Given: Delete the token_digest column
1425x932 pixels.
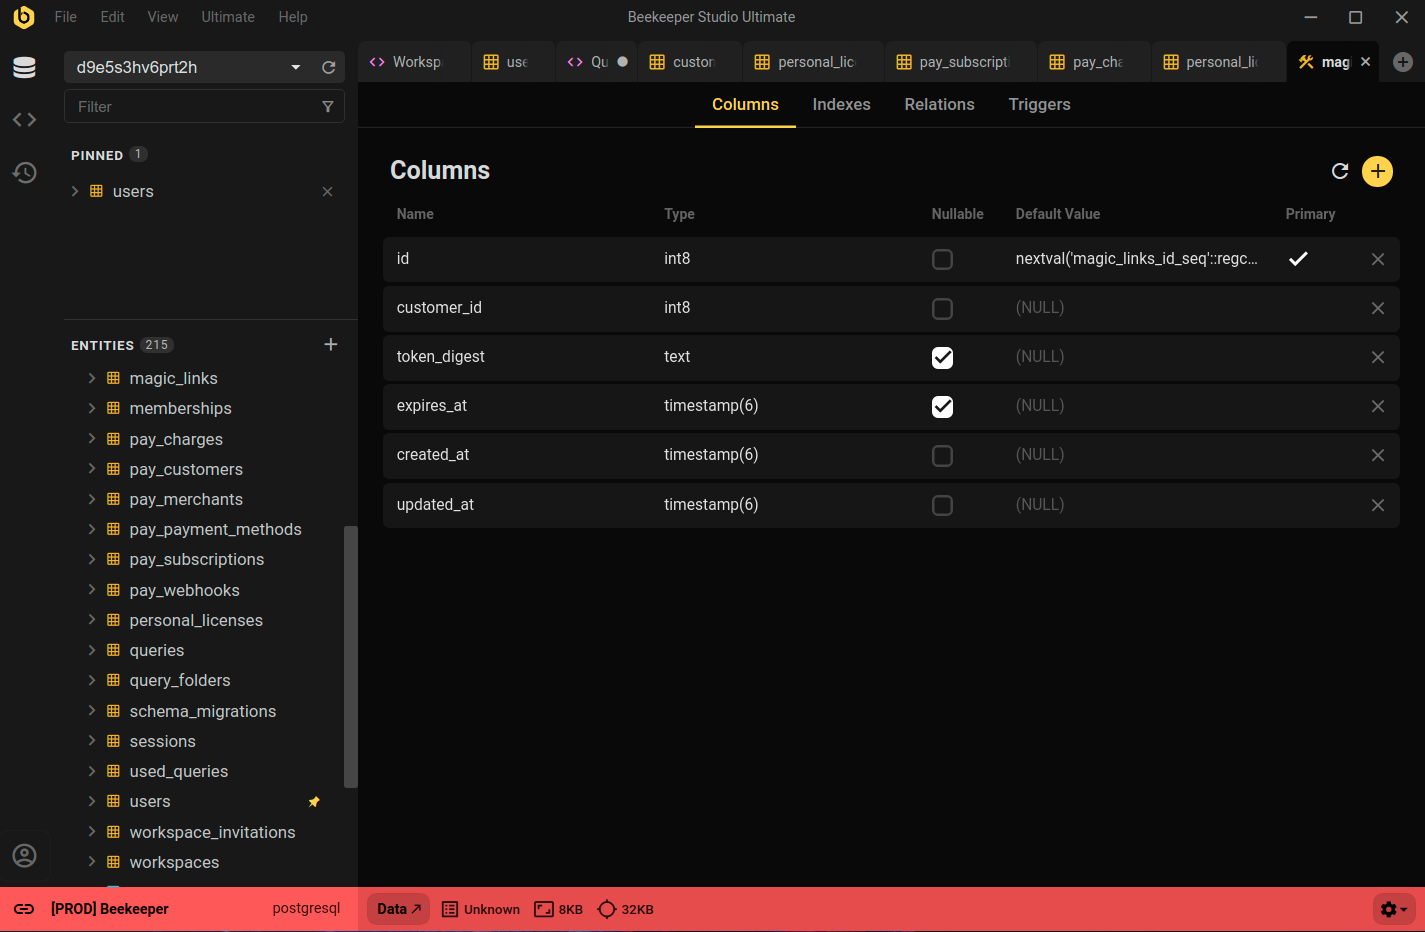Looking at the screenshot, I should point(1377,357).
